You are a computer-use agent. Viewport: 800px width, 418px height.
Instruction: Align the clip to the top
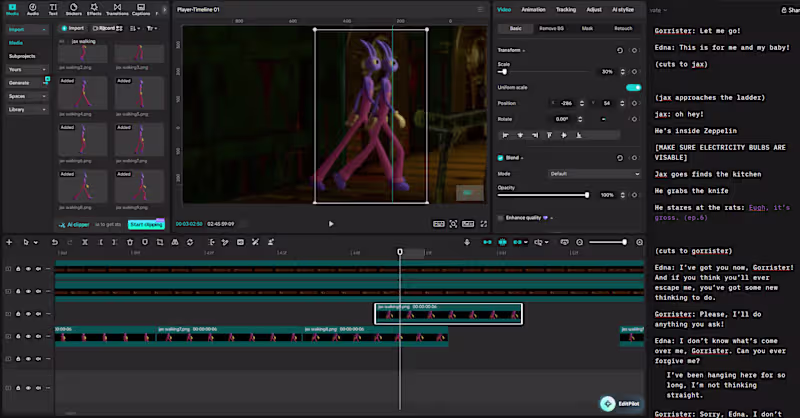tap(549, 135)
